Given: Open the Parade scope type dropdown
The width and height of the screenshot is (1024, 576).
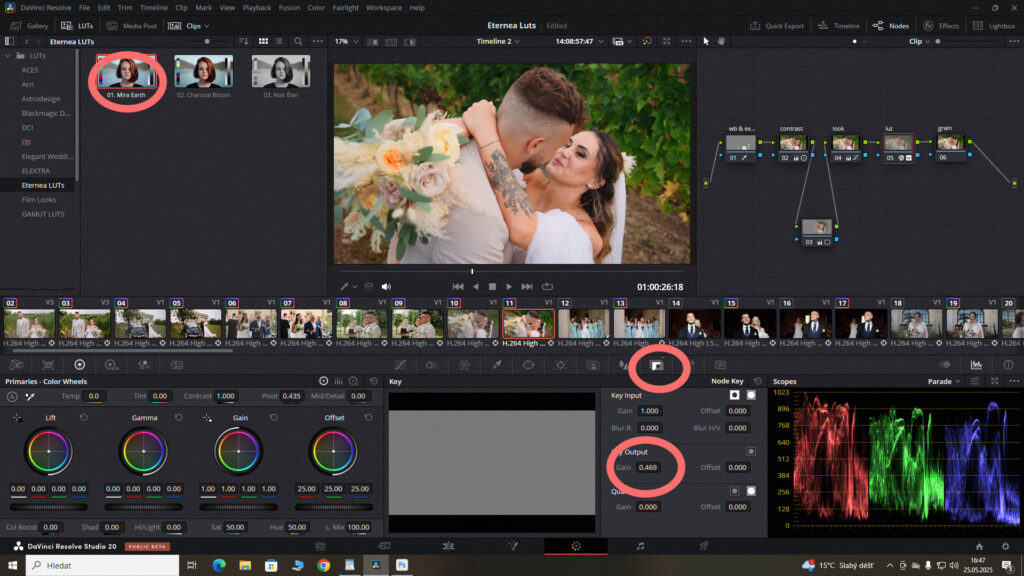Looking at the screenshot, I should [x=944, y=381].
